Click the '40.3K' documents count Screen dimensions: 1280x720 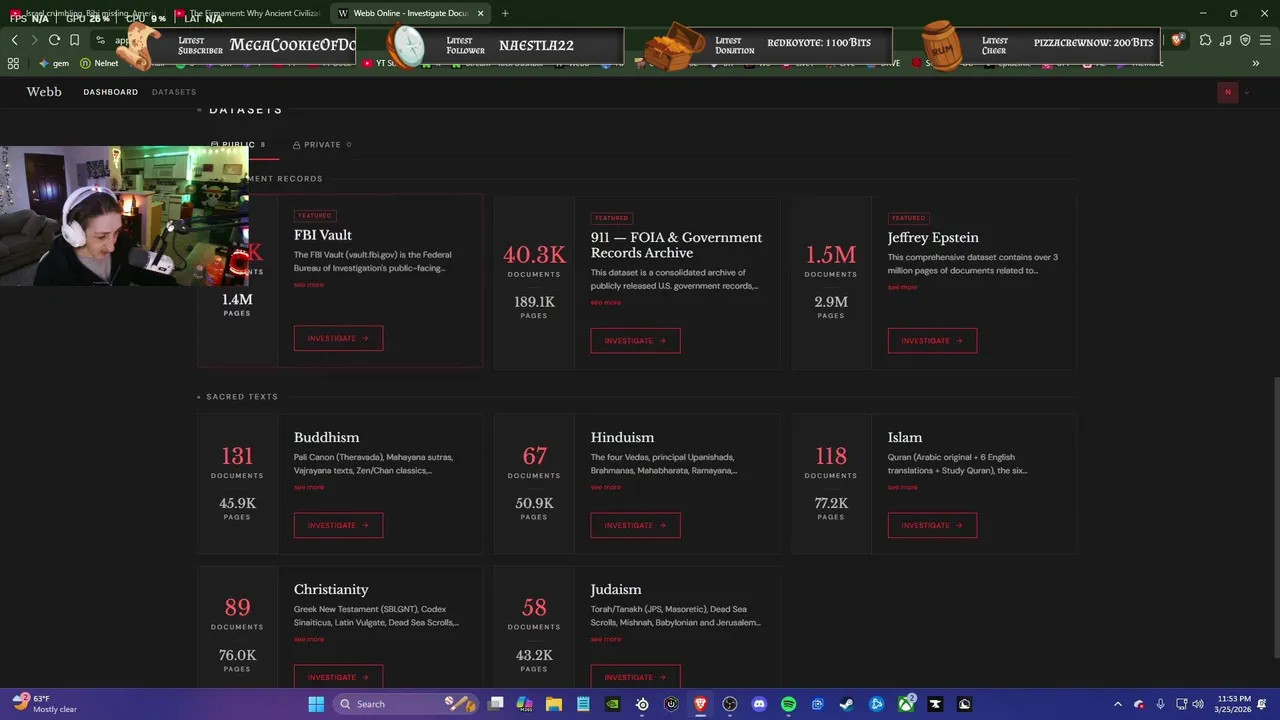pyautogui.click(x=534, y=255)
